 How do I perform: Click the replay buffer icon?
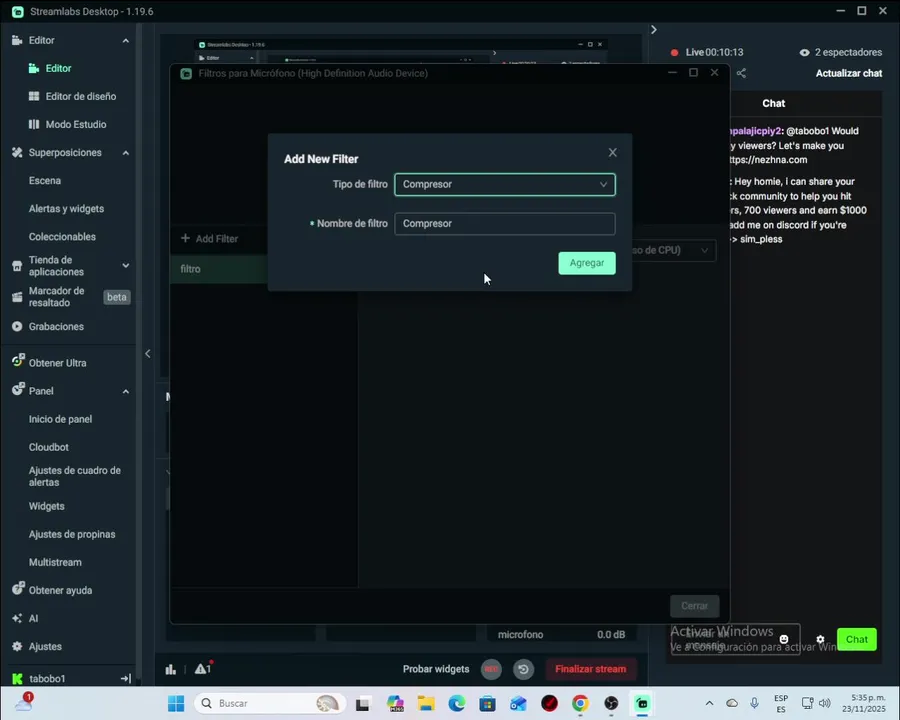[523, 669]
